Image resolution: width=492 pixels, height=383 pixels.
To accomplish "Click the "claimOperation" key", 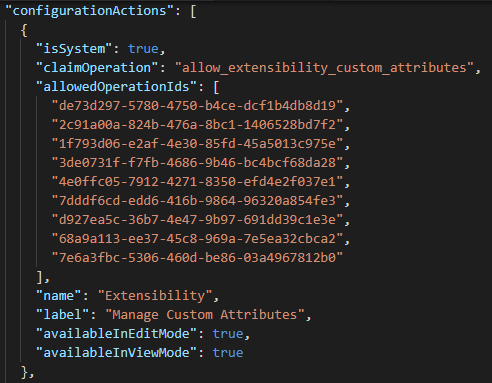I will (97, 68).
